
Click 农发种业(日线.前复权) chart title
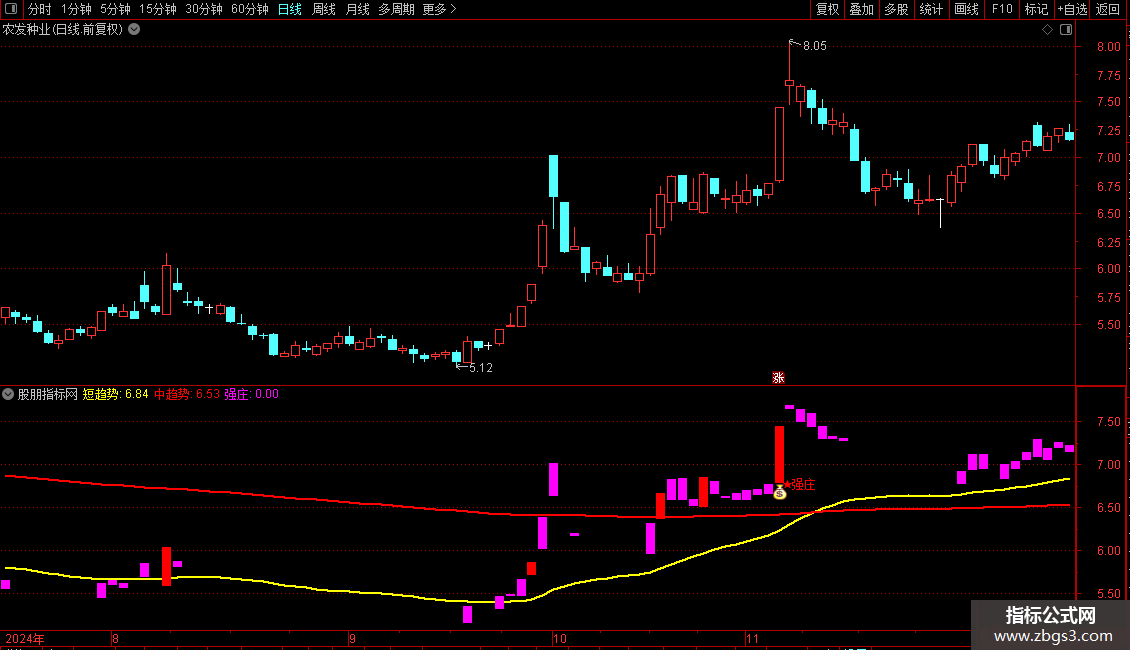(x=63, y=30)
